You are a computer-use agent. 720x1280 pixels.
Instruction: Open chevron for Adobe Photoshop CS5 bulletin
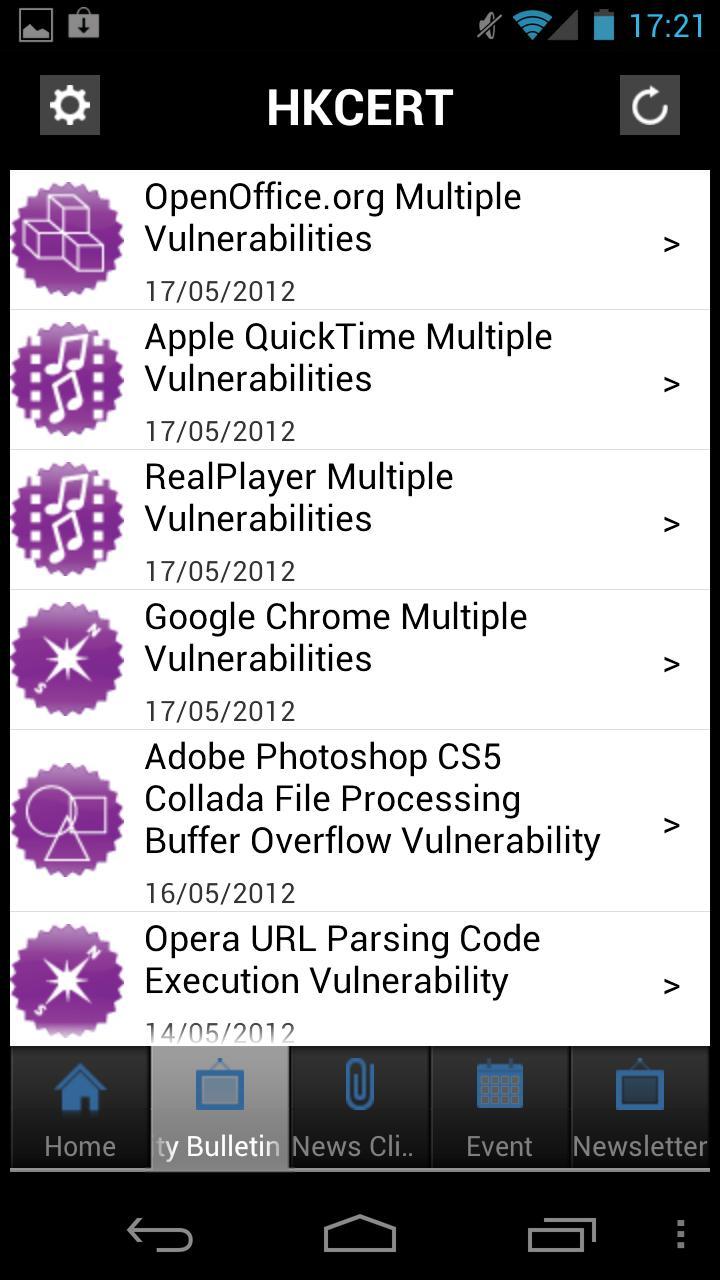pos(672,825)
